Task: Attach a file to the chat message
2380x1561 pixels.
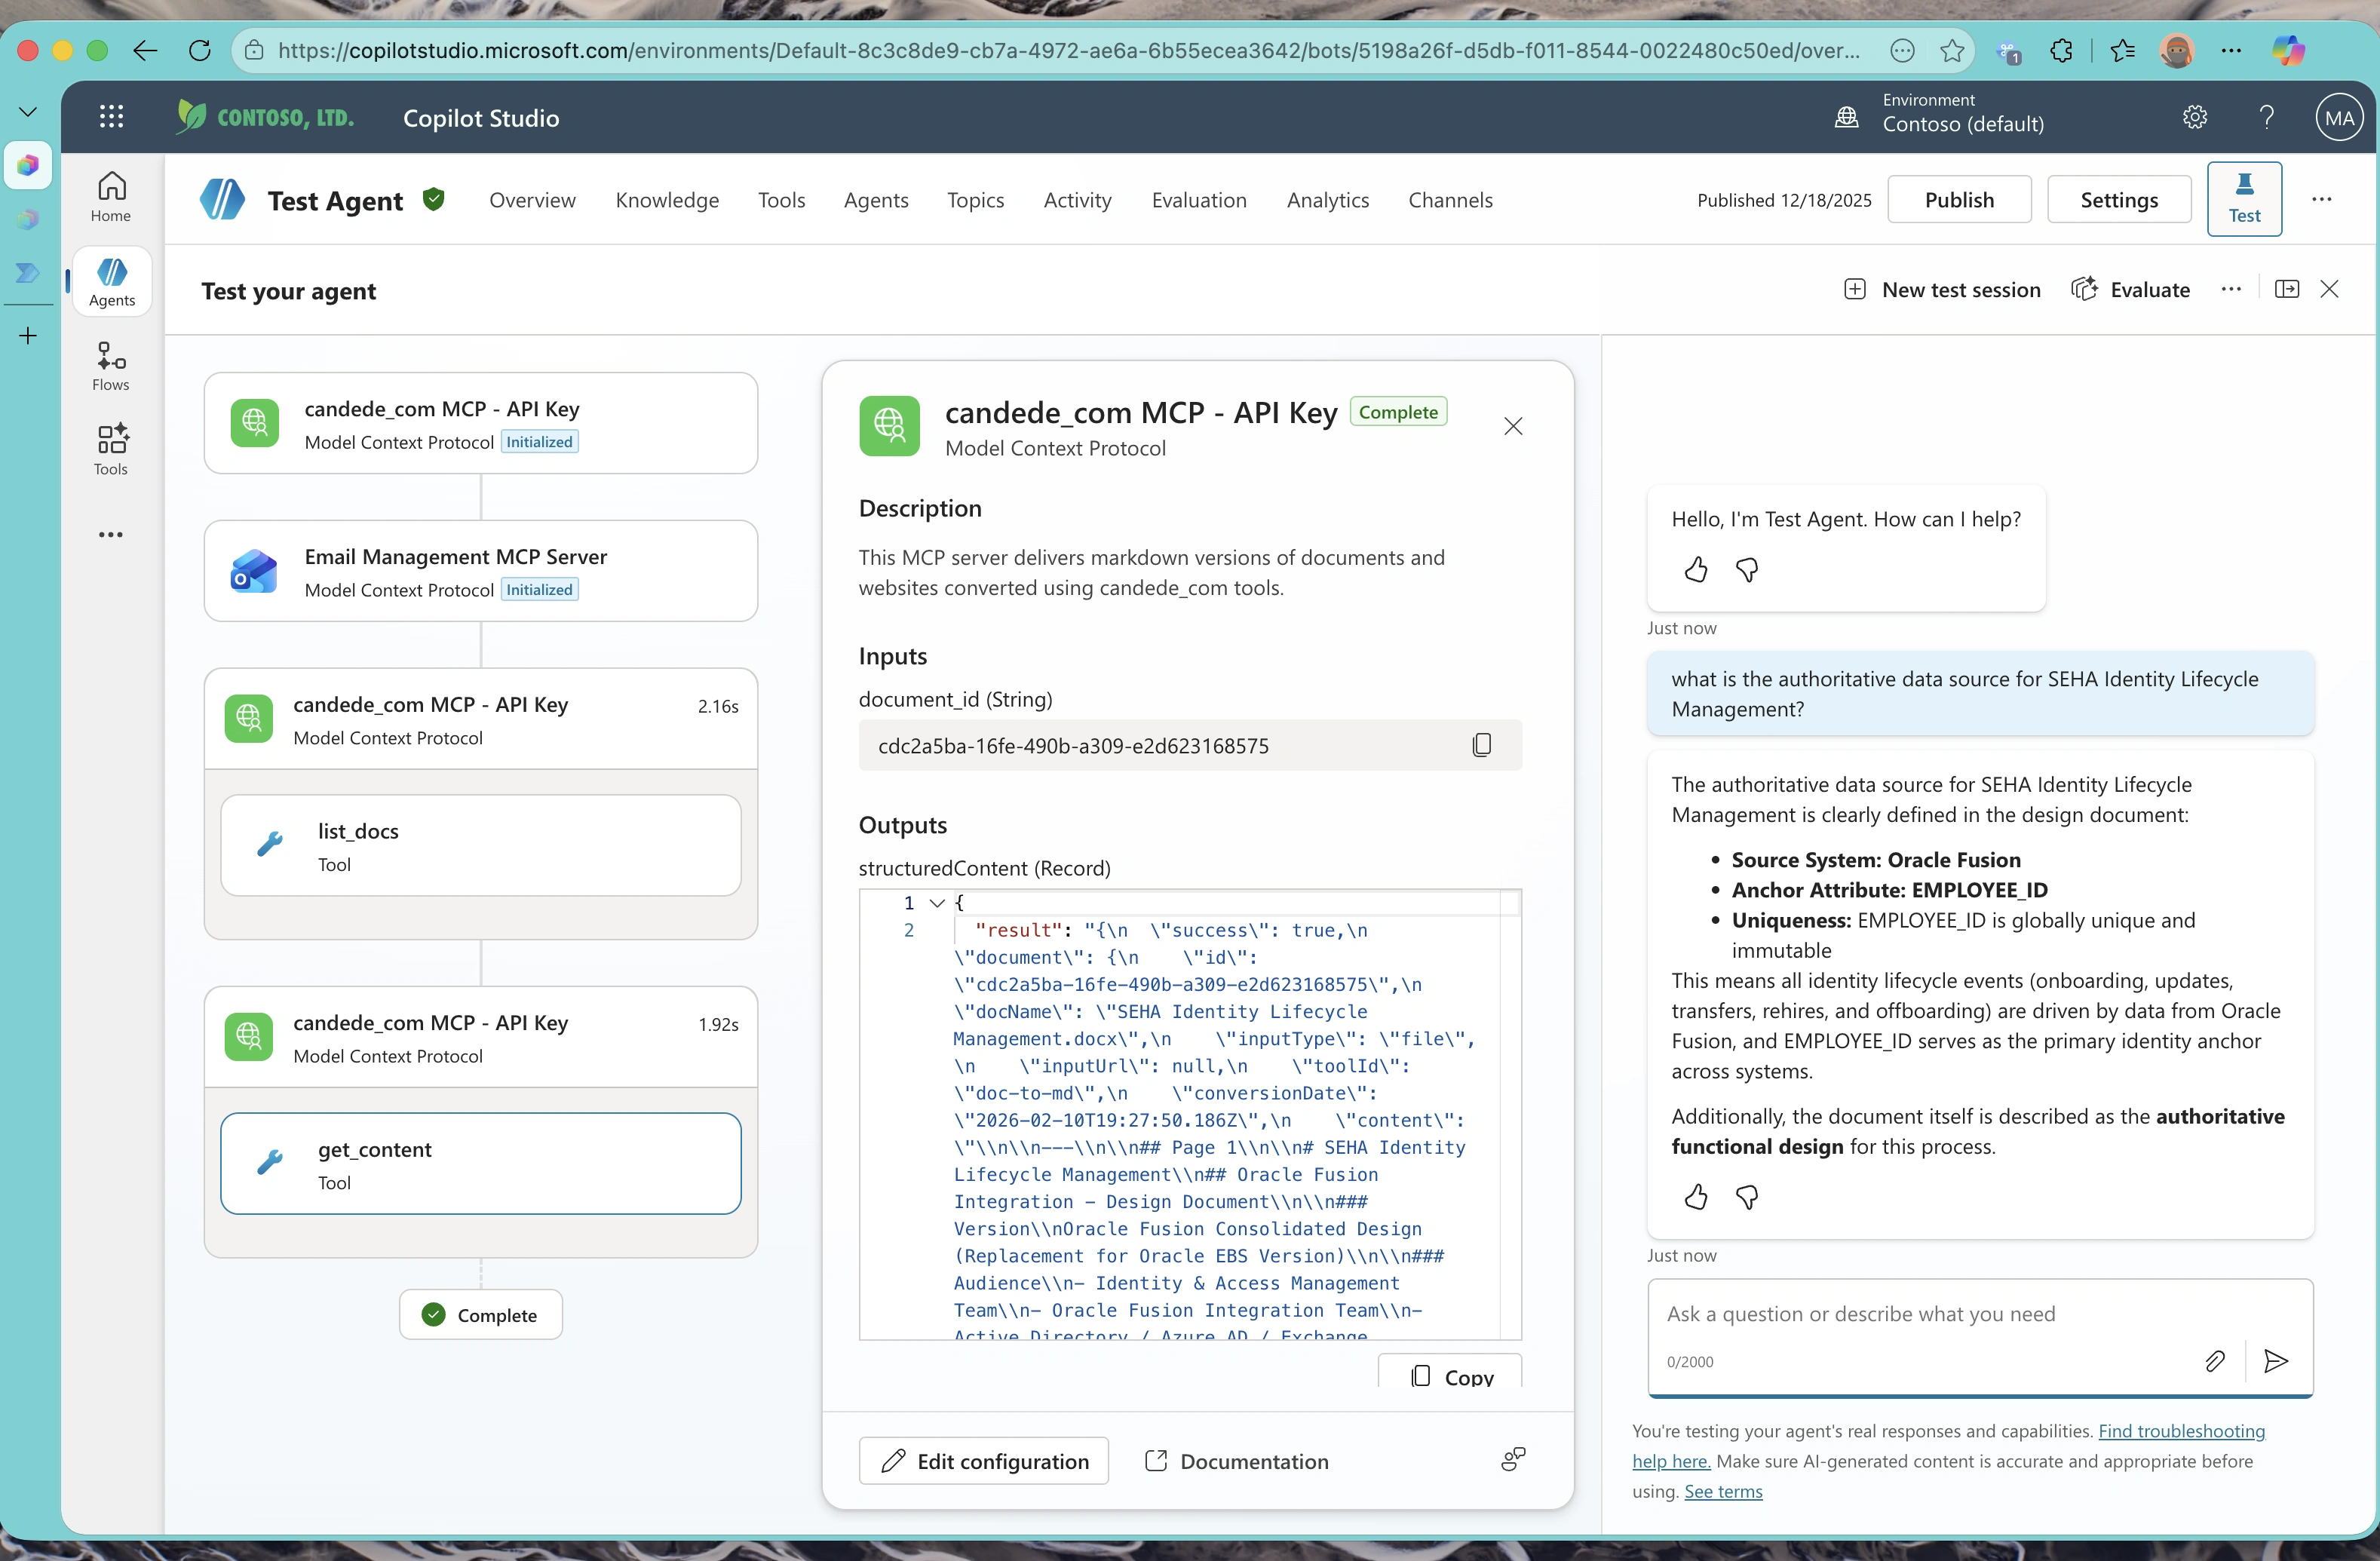Action: coord(2214,1360)
